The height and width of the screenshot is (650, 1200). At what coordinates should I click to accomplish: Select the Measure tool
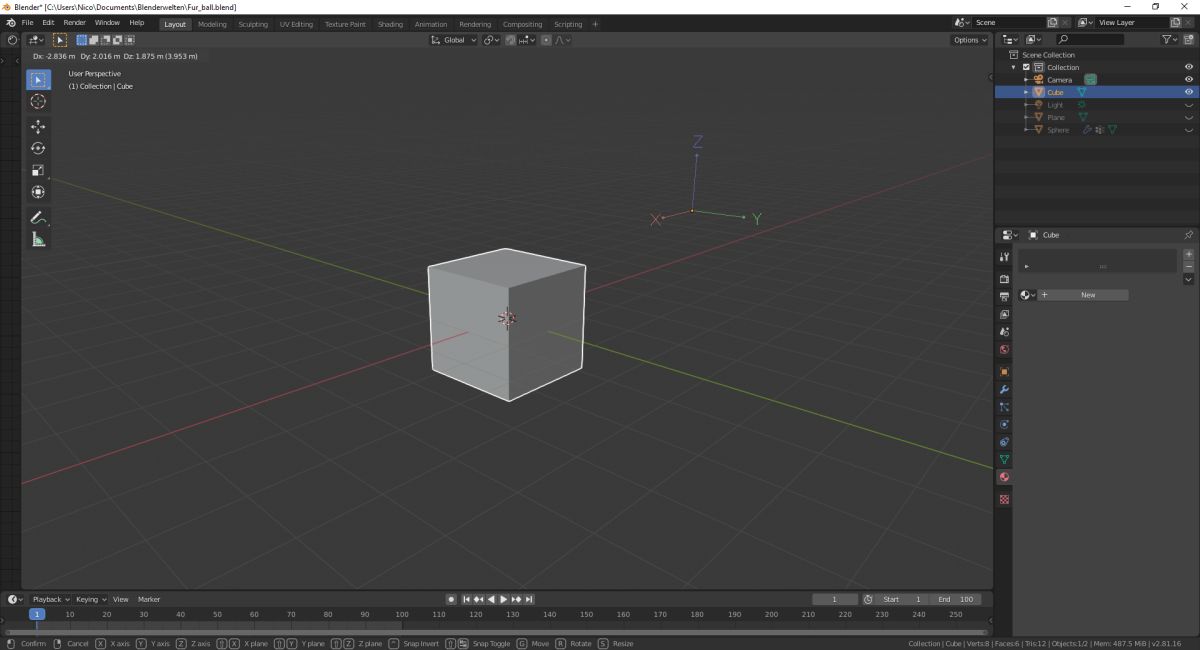tap(38, 239)
